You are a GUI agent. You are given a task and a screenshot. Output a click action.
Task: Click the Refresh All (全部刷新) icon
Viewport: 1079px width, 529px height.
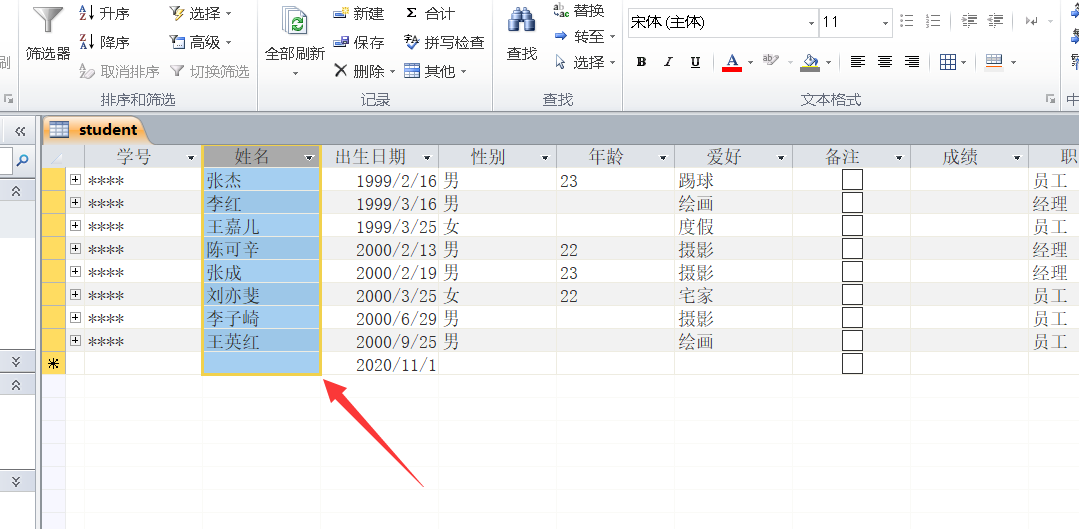[294, 24]
